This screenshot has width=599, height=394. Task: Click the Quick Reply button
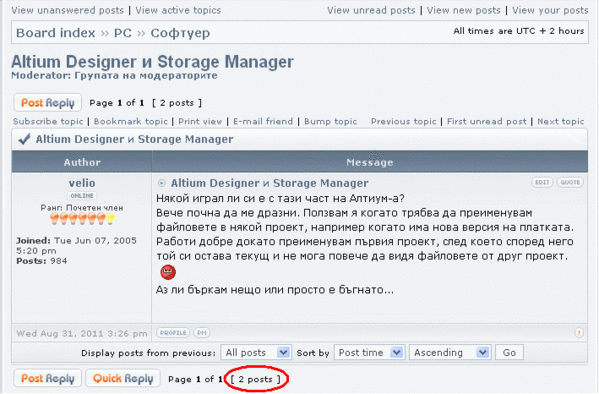tap(123, 379)
